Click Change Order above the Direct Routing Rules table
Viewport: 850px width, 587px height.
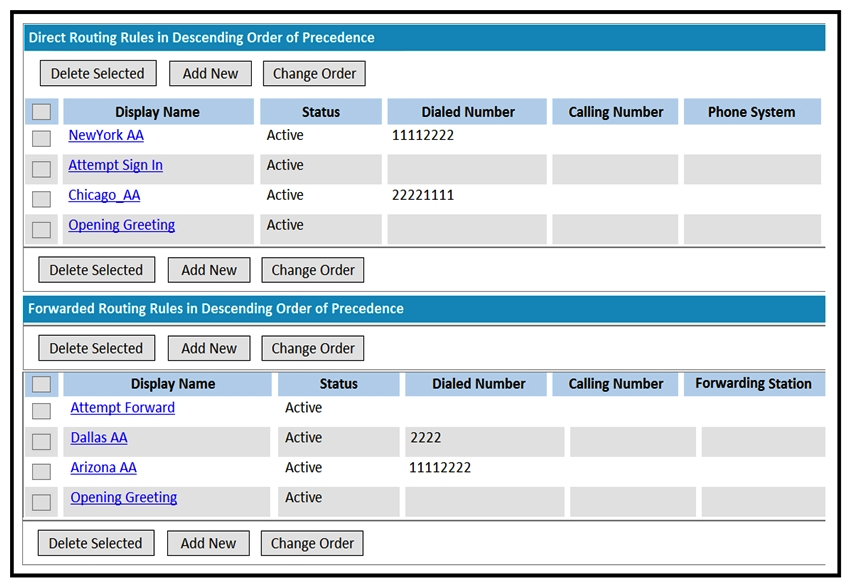[314, 73]
